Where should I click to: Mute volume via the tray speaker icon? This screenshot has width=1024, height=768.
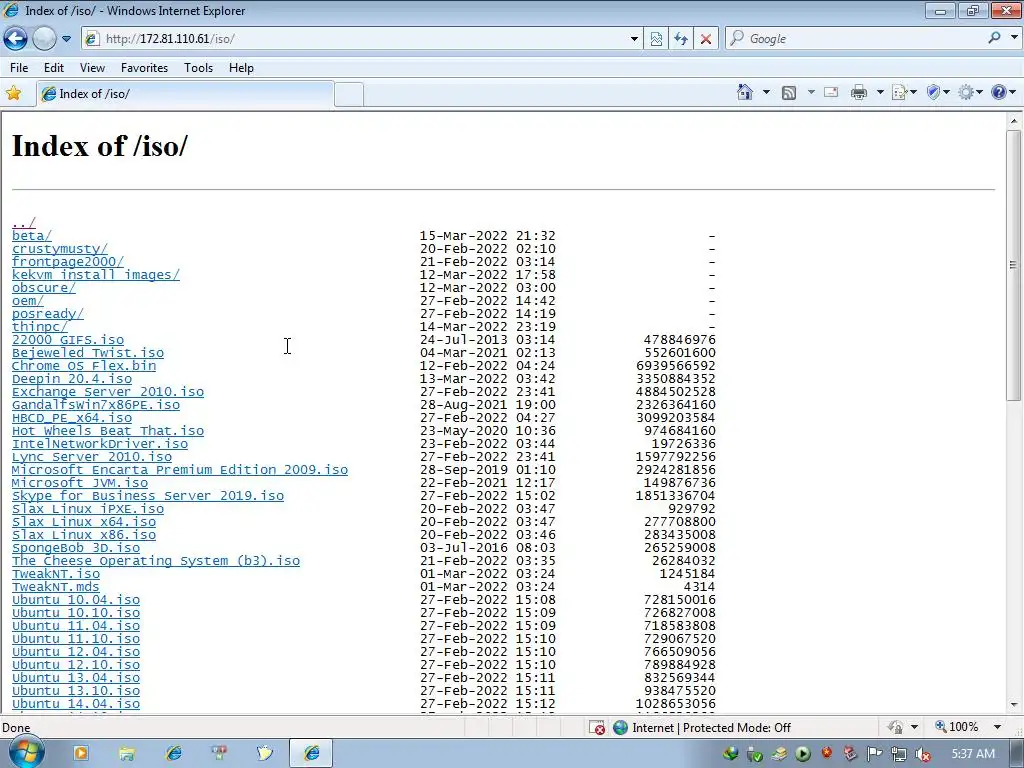(x=923, y=754)
